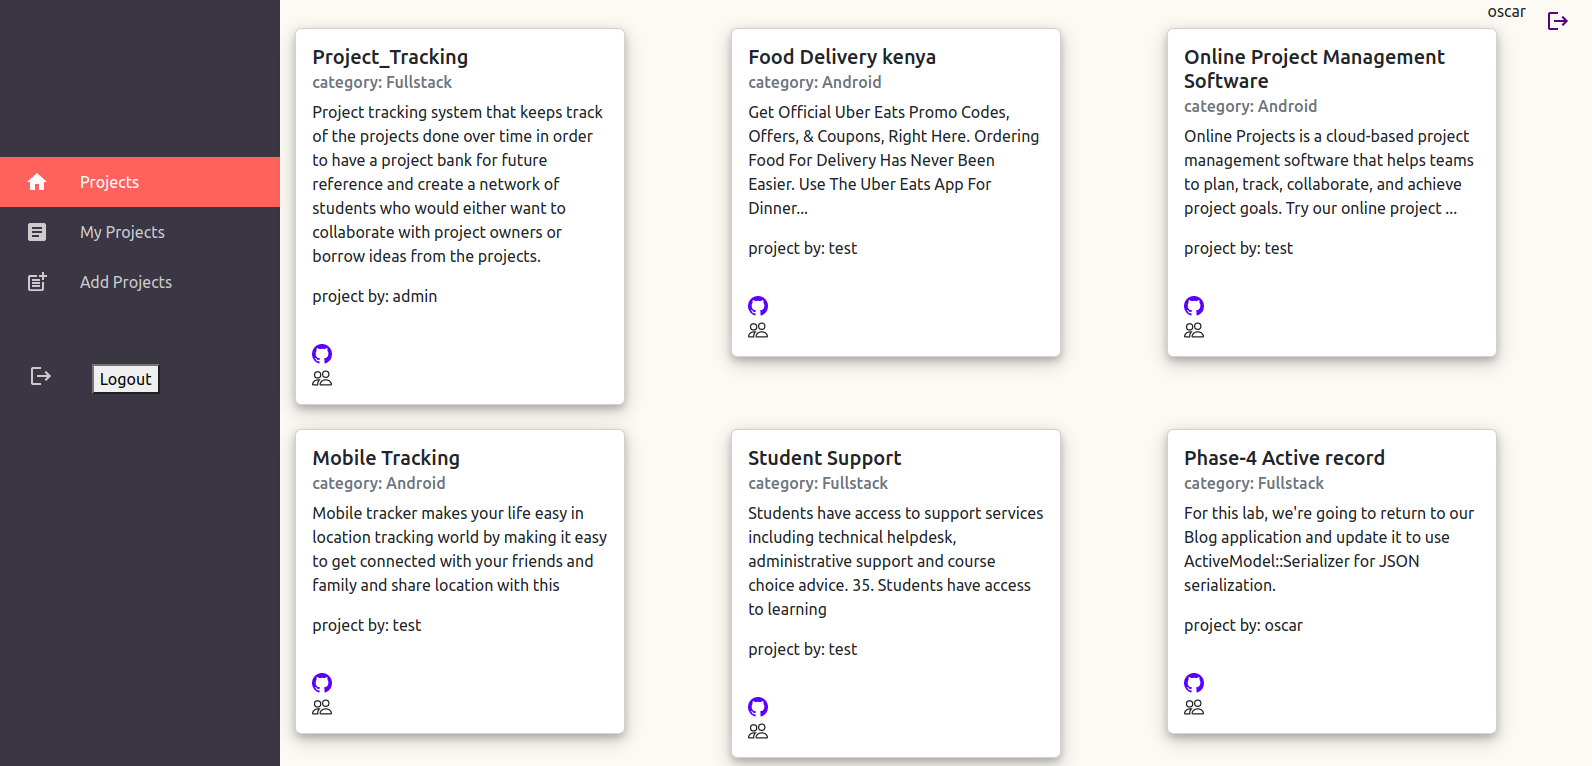Select the Add Projects icon in sidebar
Screen dimensions: 1592x766
click(37, 281)
